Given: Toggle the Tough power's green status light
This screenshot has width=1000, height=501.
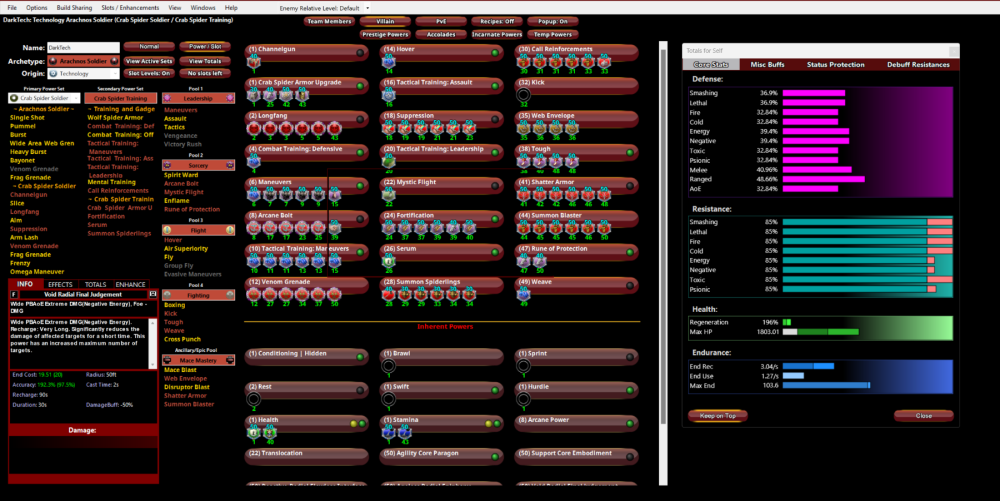Looking at the screenshot, I should [x=630, y=152].
